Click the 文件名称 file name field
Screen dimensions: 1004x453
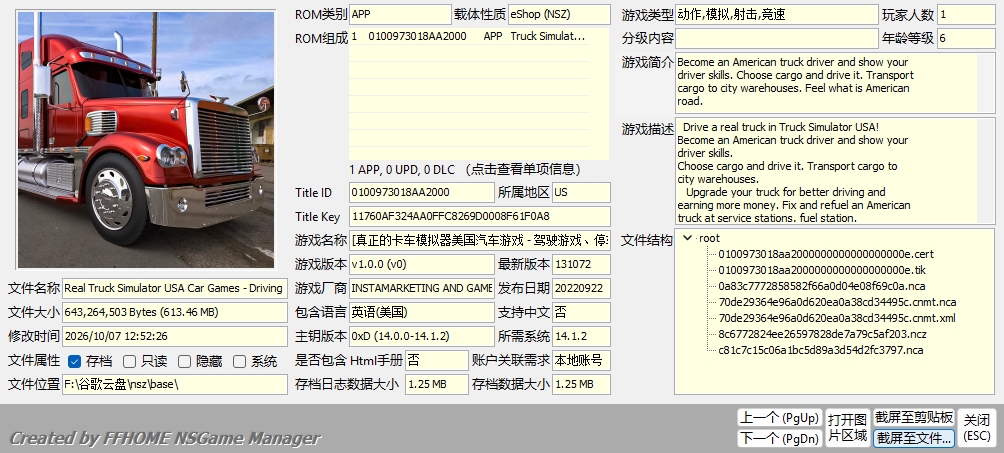coord(175,288)
